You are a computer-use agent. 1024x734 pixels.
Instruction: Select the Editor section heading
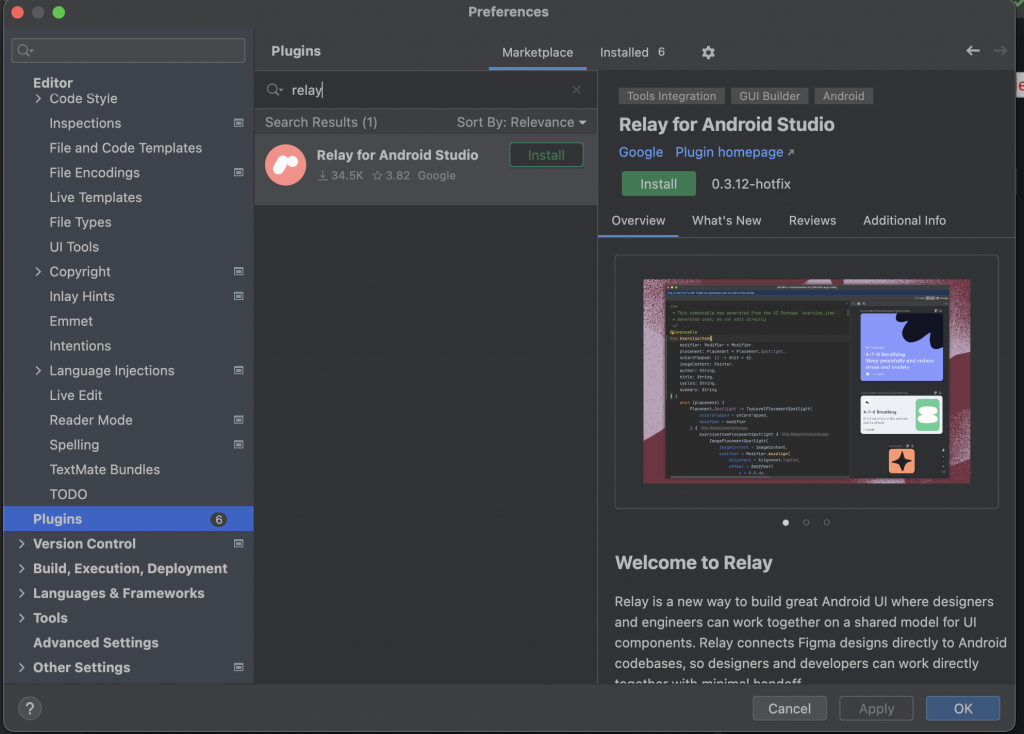52,83
